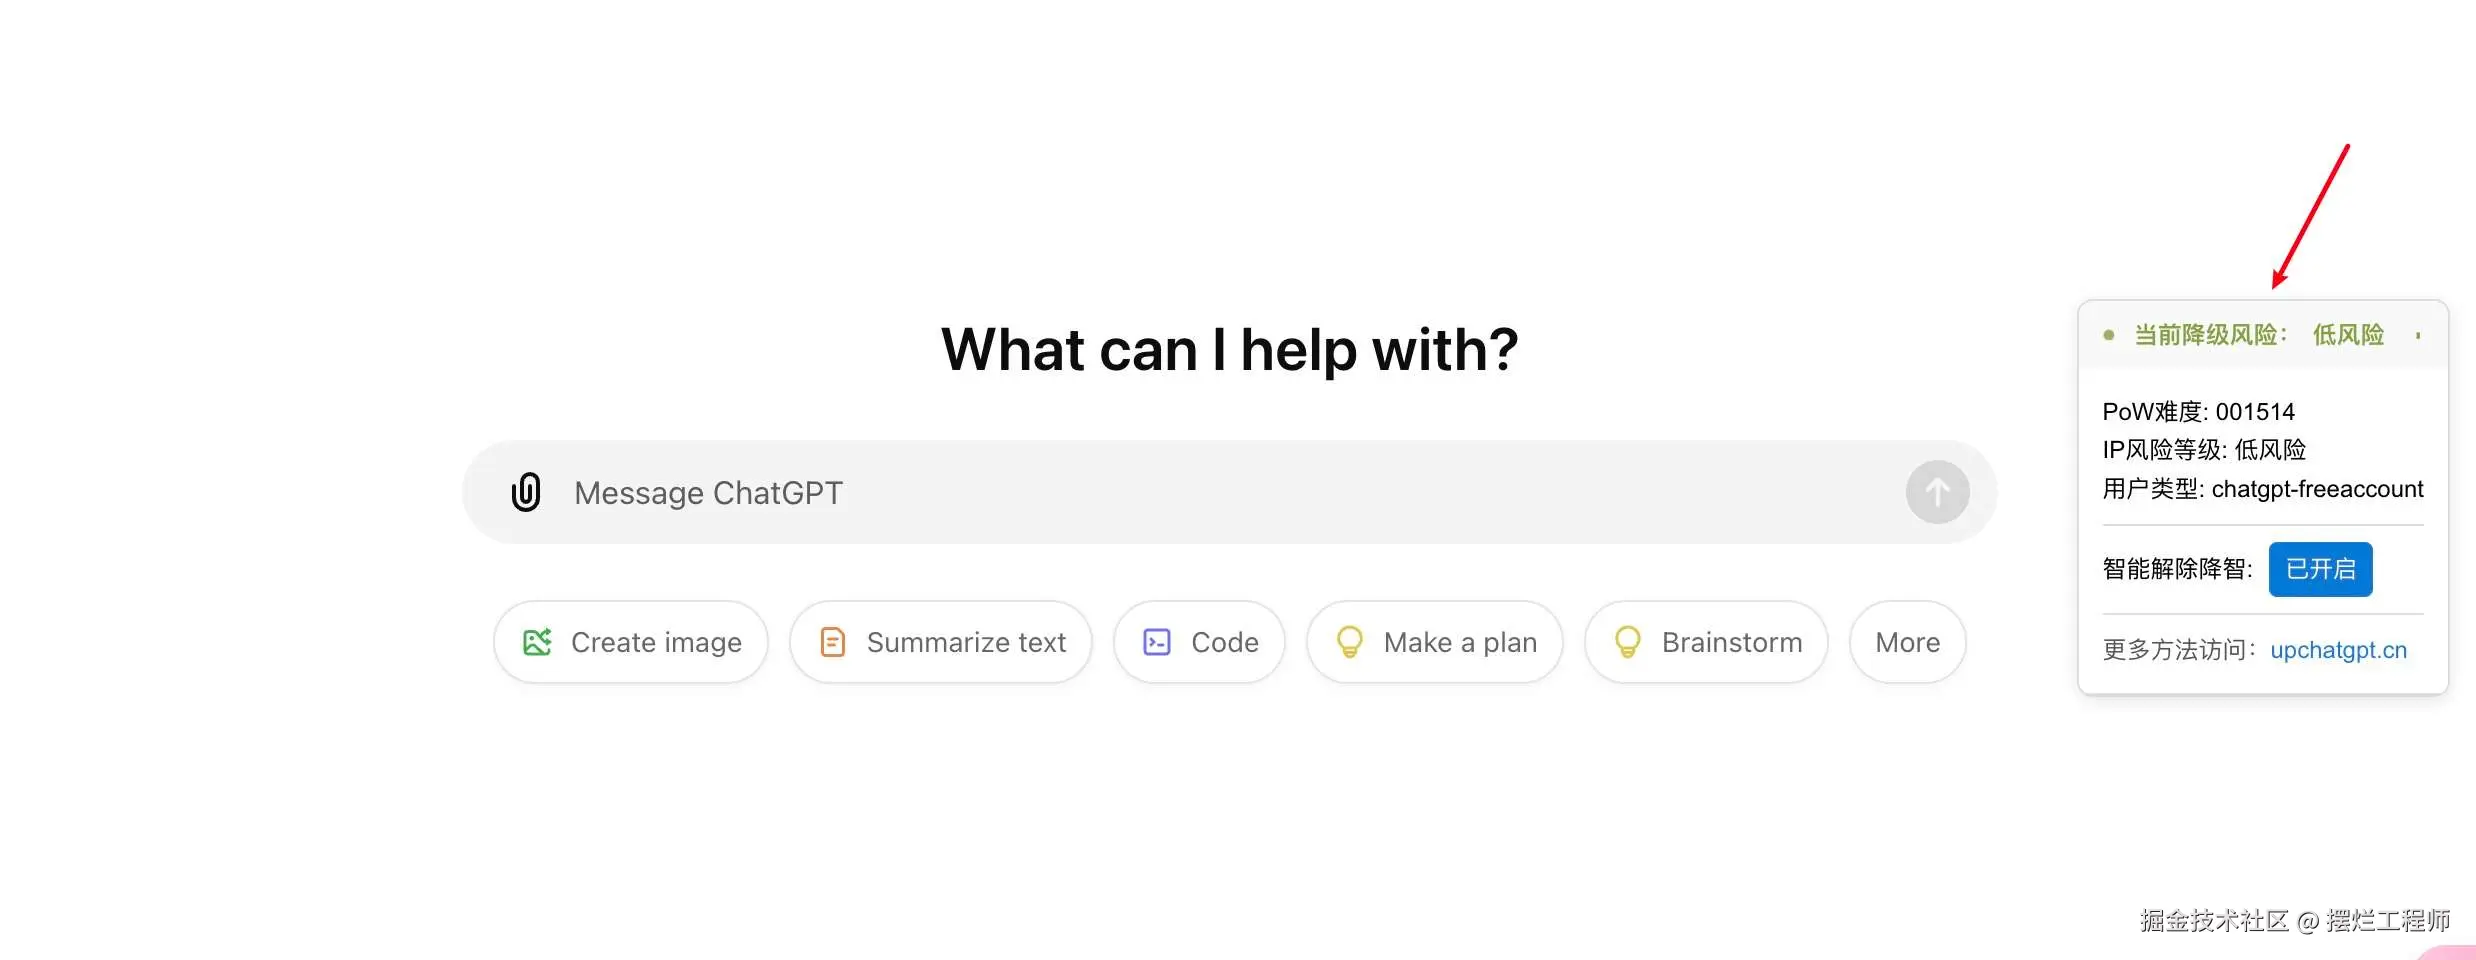Image resolution: width=2476 pixels, height=960 pixels.
Task: Click the purple Code terminal icon
Action: point(1157,642)
